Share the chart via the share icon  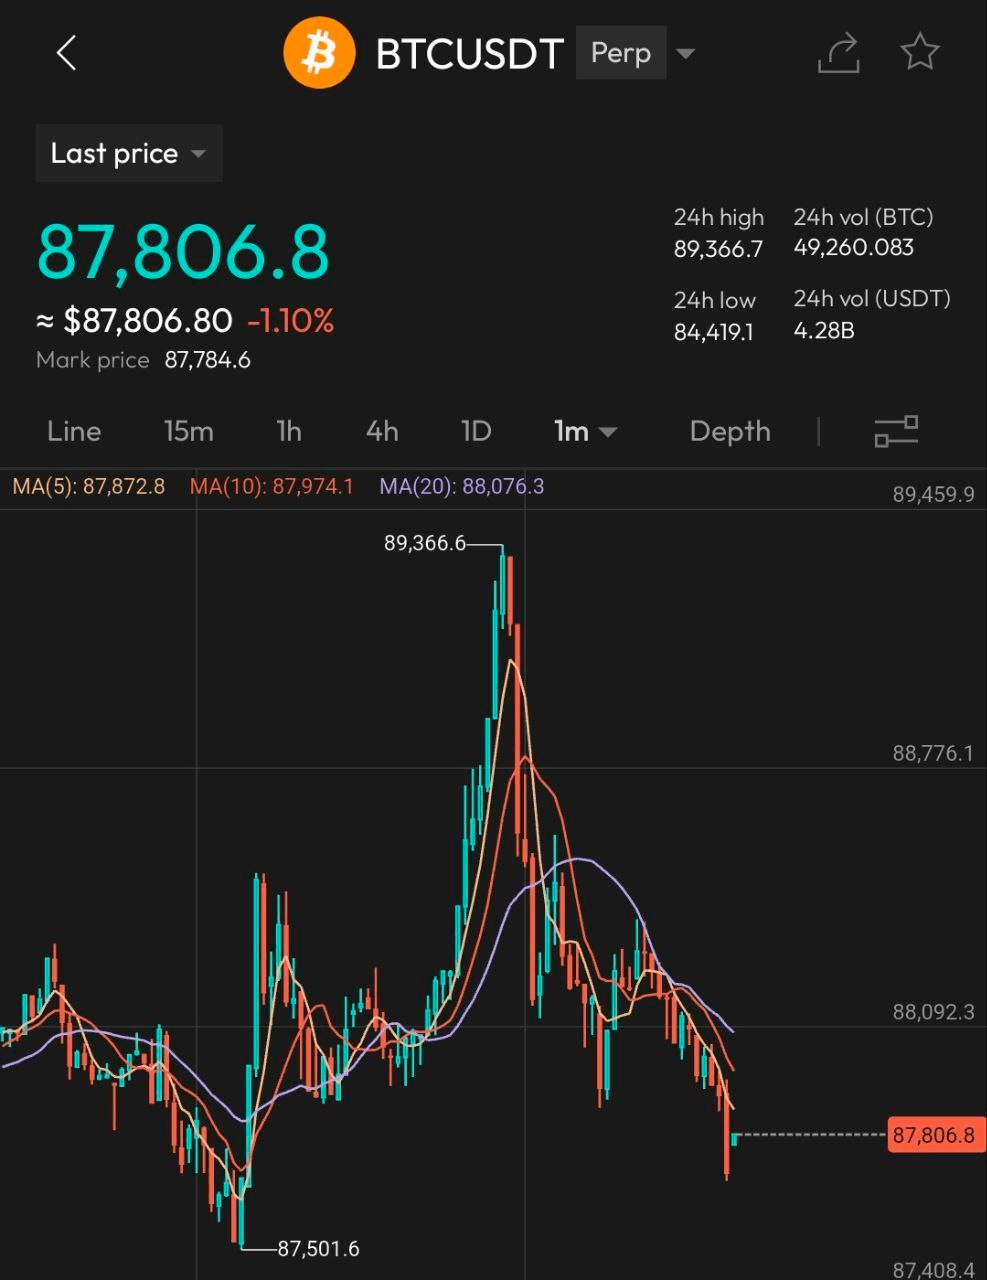point(839,53)
